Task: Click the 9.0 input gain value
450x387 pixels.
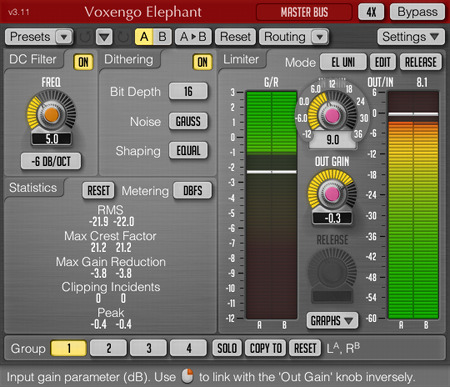Action: [x=333, y=140]
